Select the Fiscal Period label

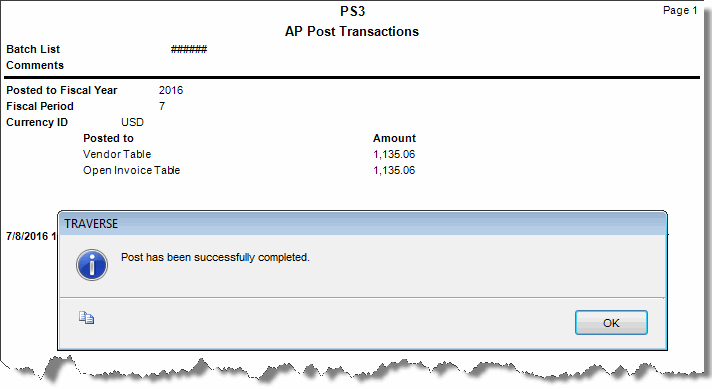[x=40, y=106]
